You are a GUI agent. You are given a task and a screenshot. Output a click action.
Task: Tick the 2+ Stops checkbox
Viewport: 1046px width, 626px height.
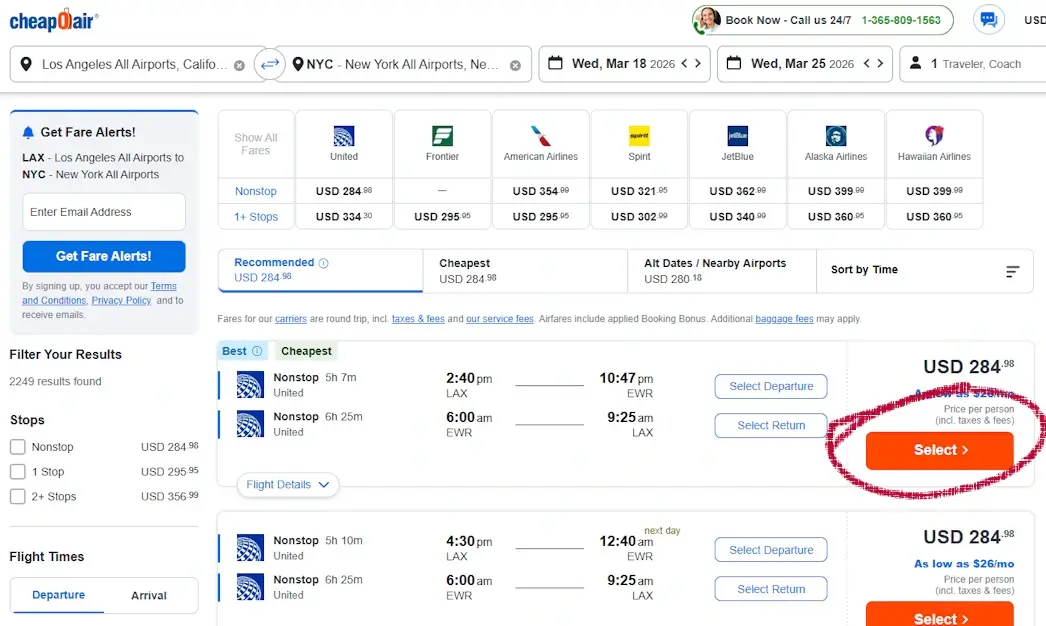tap(18, 496)
